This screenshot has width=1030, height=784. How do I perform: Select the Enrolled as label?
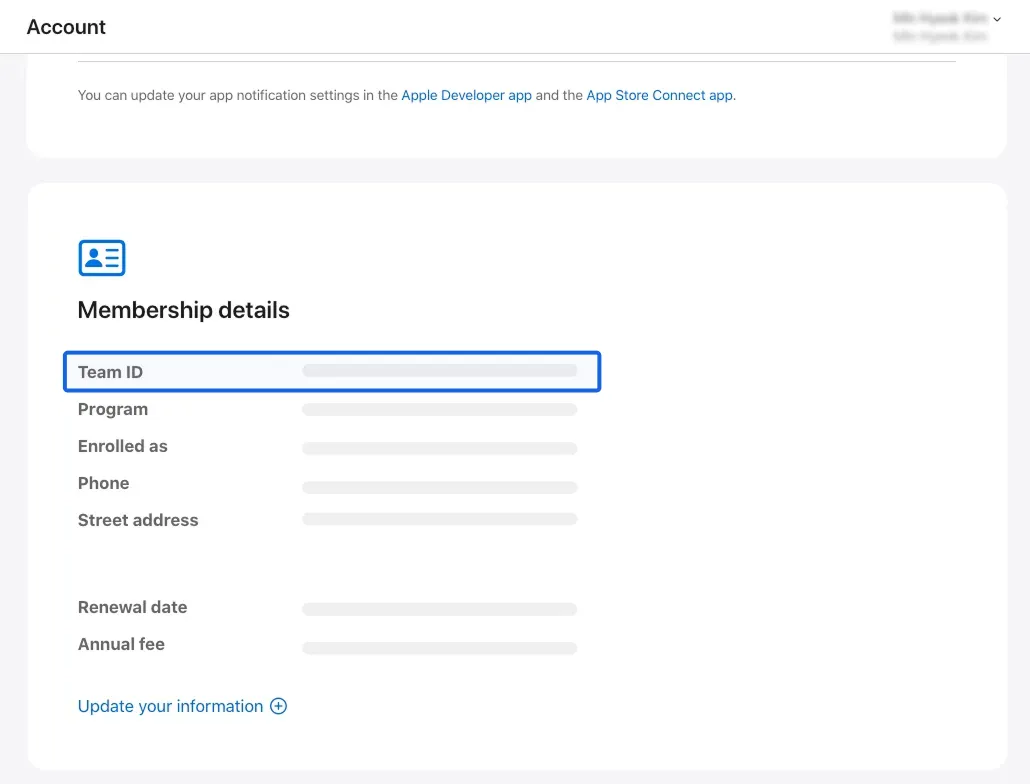(122, 446)
